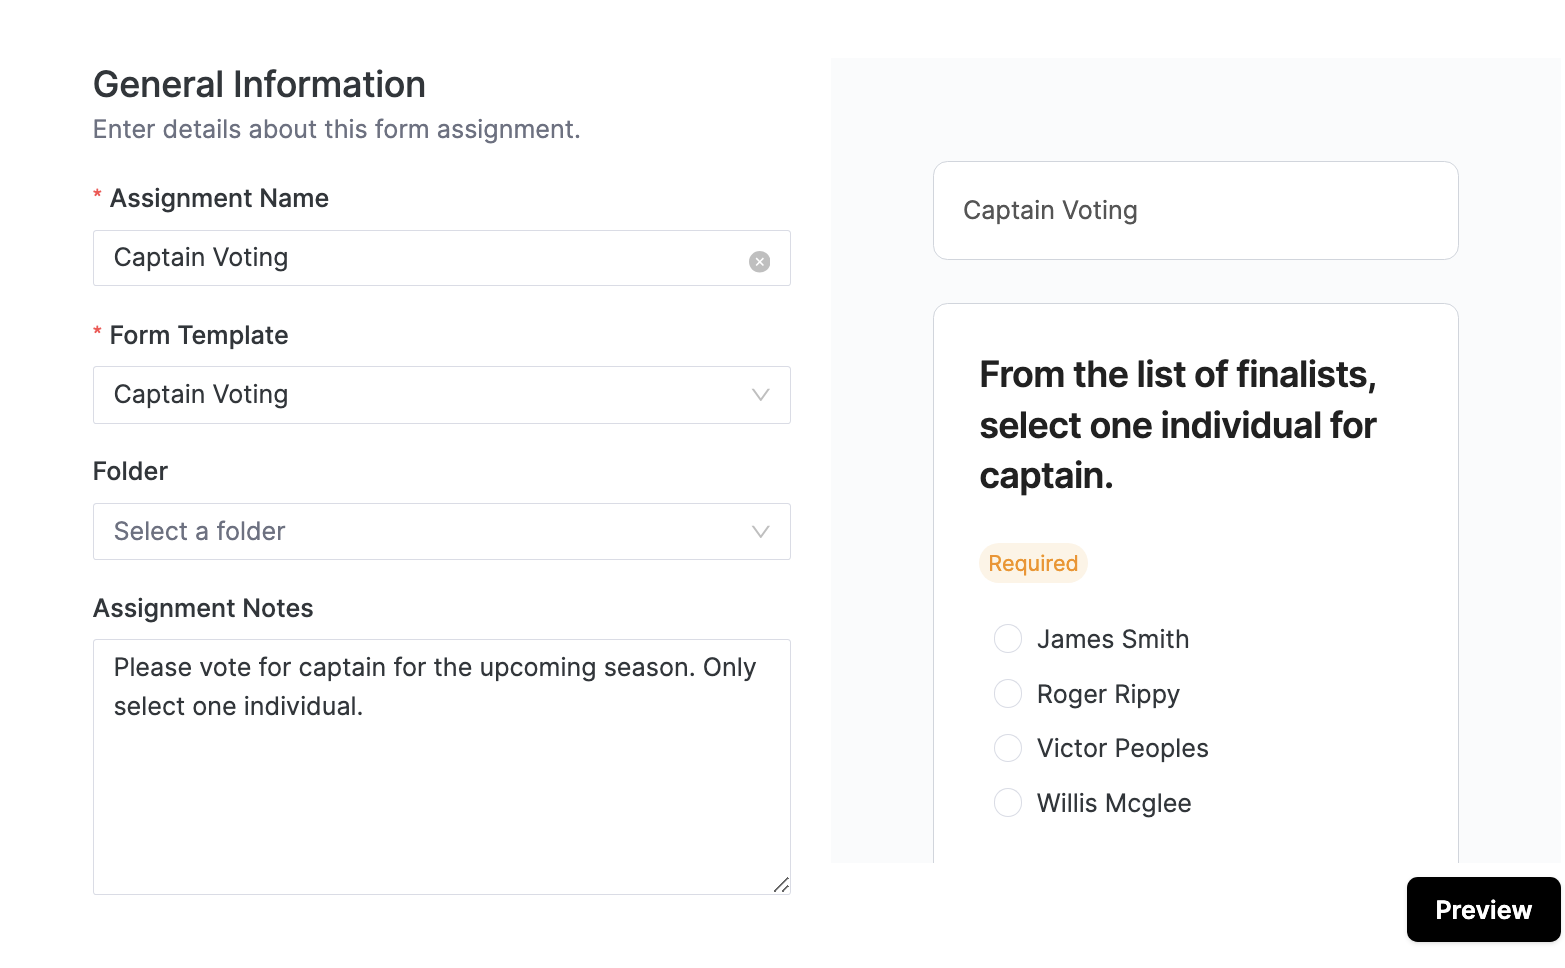Click the General Information heading
Viewport: 1565px width, 968px height.
click(259, 85)
